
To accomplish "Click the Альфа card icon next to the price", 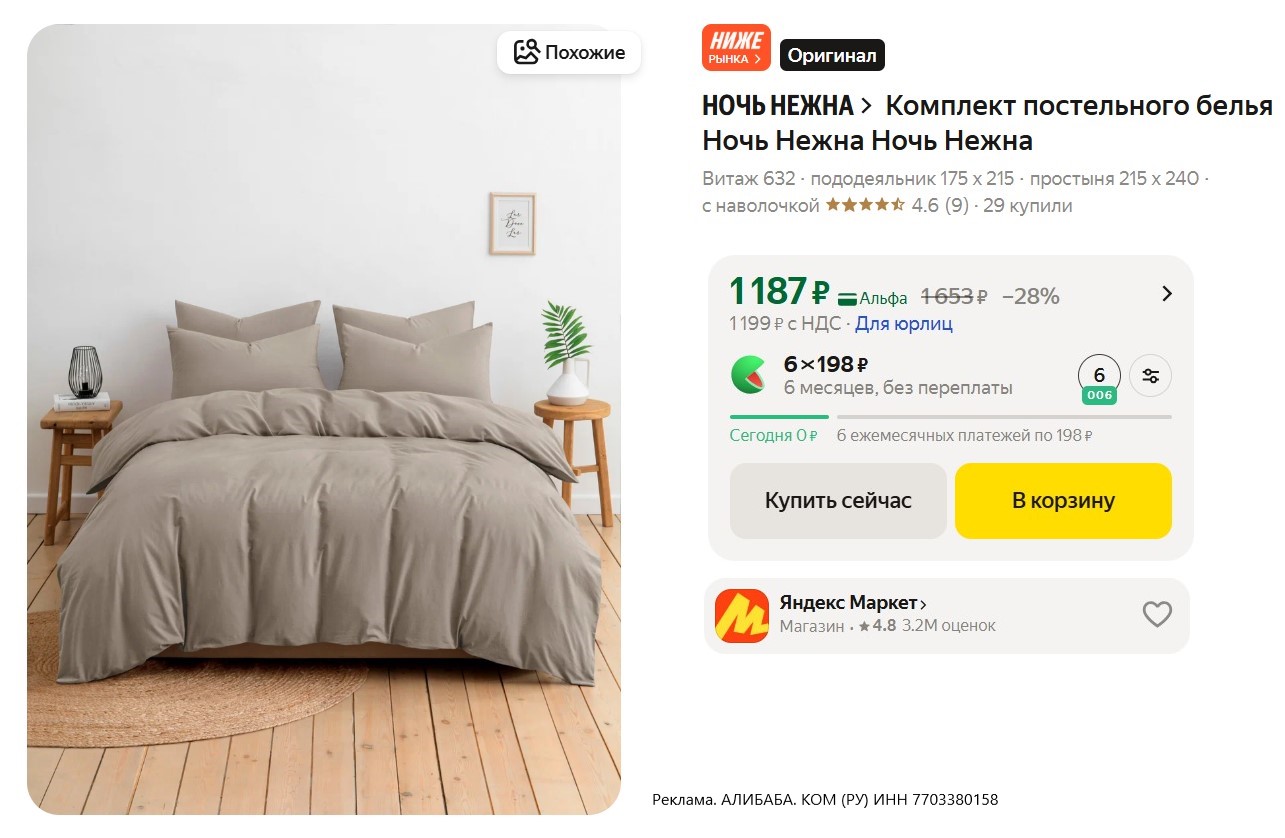I will coord(848,298).
